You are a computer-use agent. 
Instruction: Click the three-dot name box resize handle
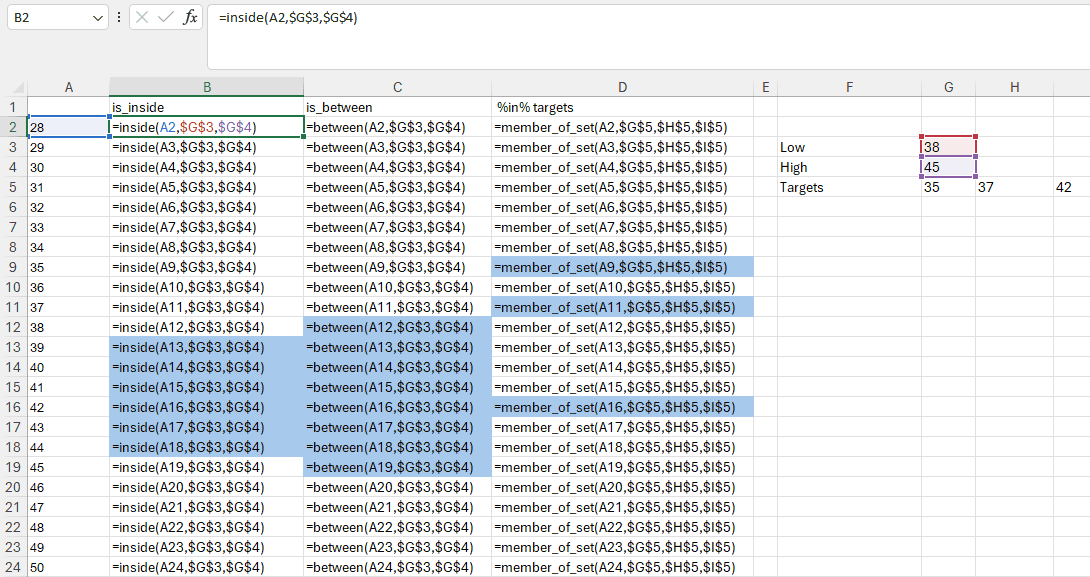coord(119,18)
